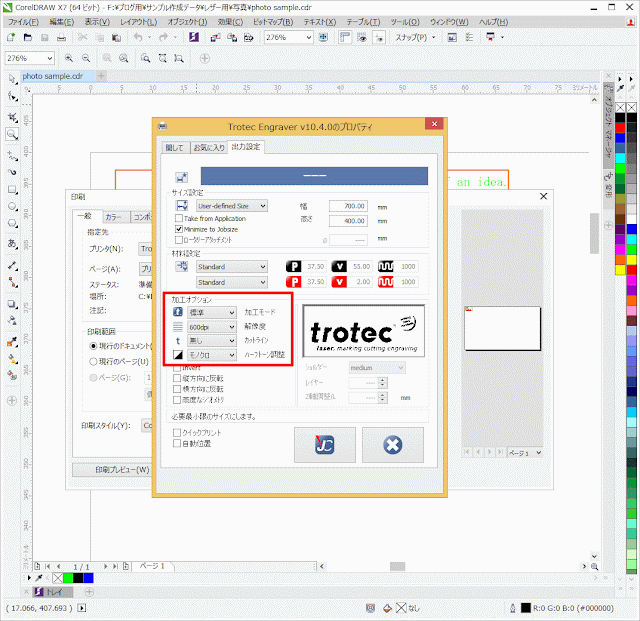Select the Text tool in the toolbox
The image size is (640, 621).
coord(13,244)
